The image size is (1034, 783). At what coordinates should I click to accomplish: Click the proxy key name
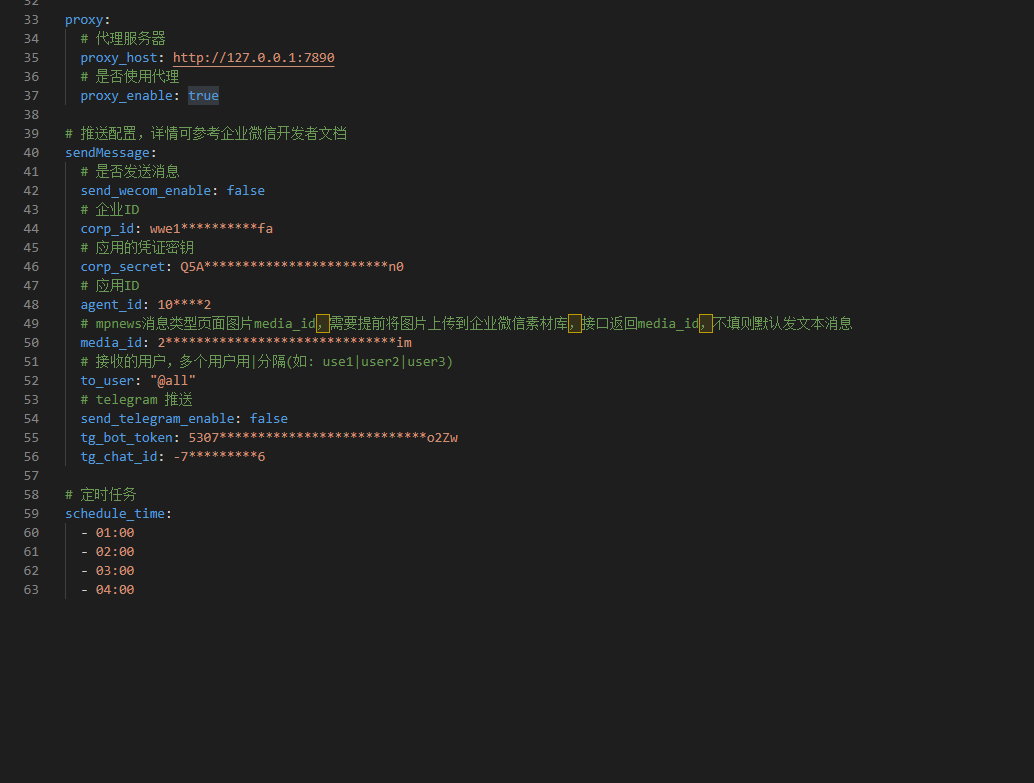pos(79,19)
